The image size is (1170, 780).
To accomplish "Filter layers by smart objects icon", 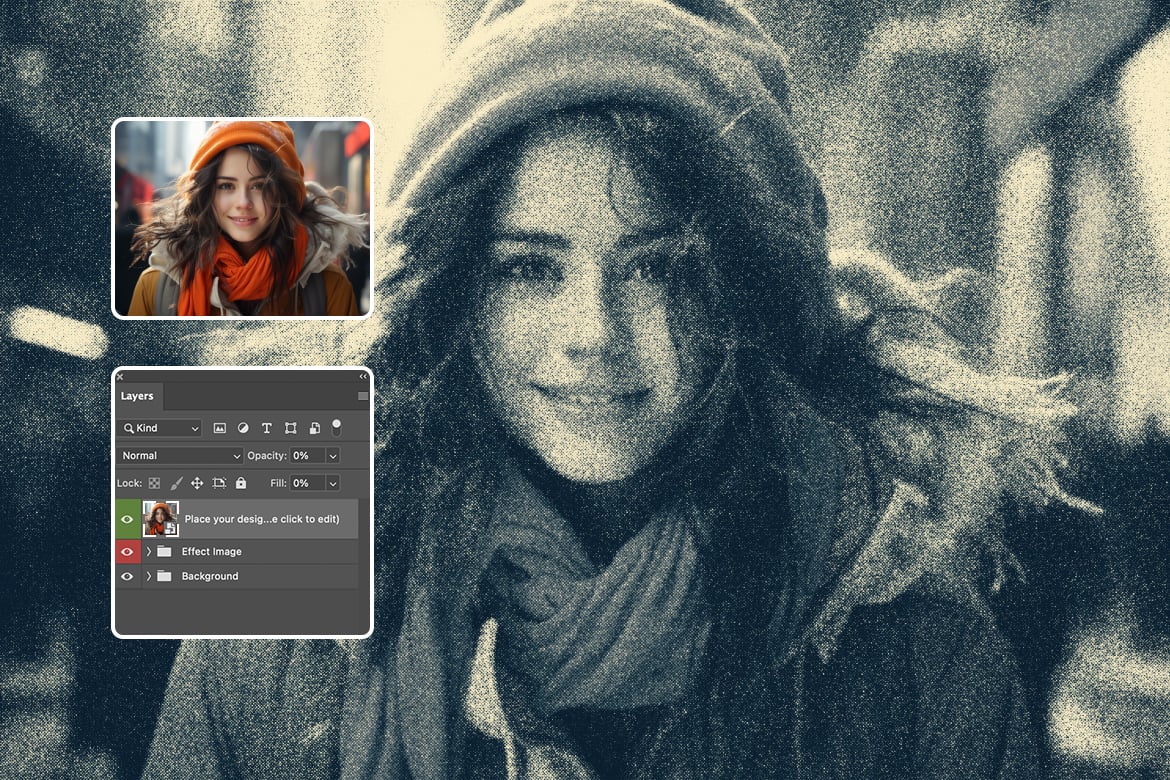I will pos(314,428).
